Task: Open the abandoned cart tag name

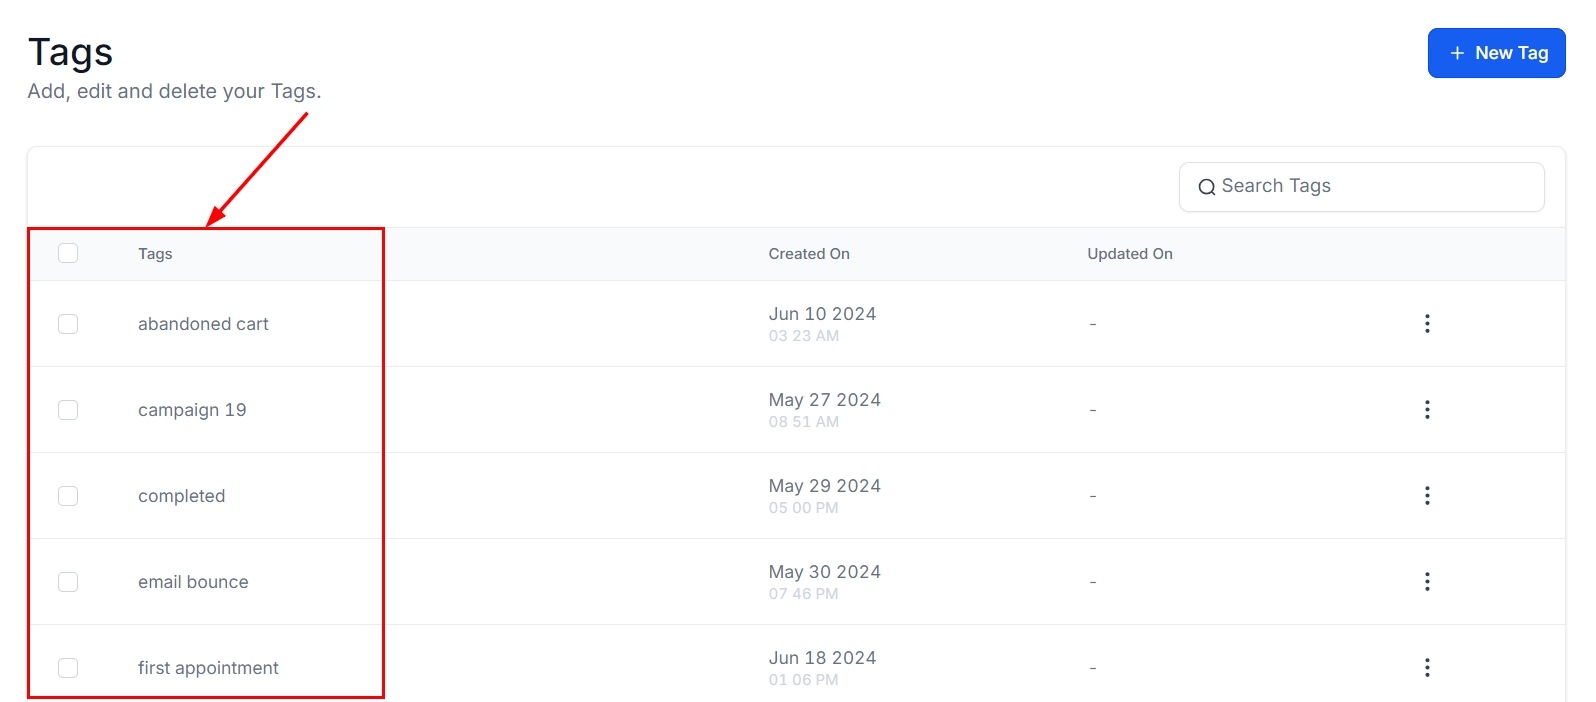Action: click(x=203, y=324)
